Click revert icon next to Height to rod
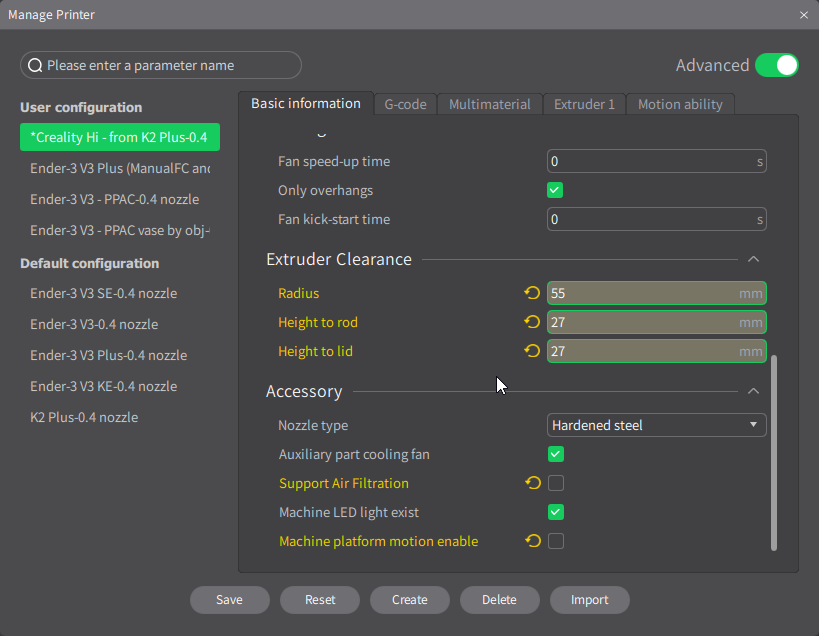 tap(532, 322)
